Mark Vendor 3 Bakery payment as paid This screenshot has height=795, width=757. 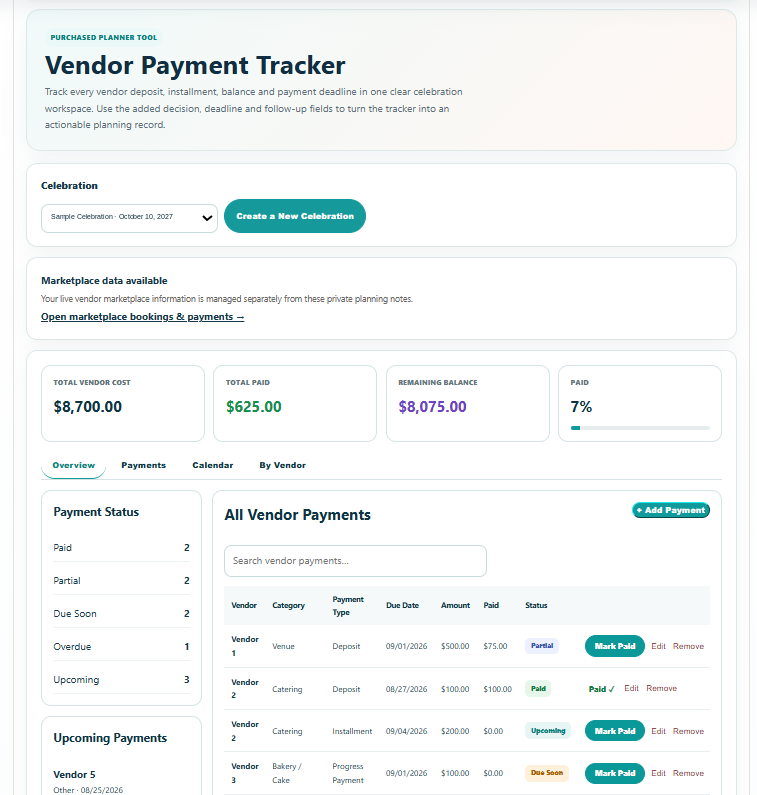point(615,773)
